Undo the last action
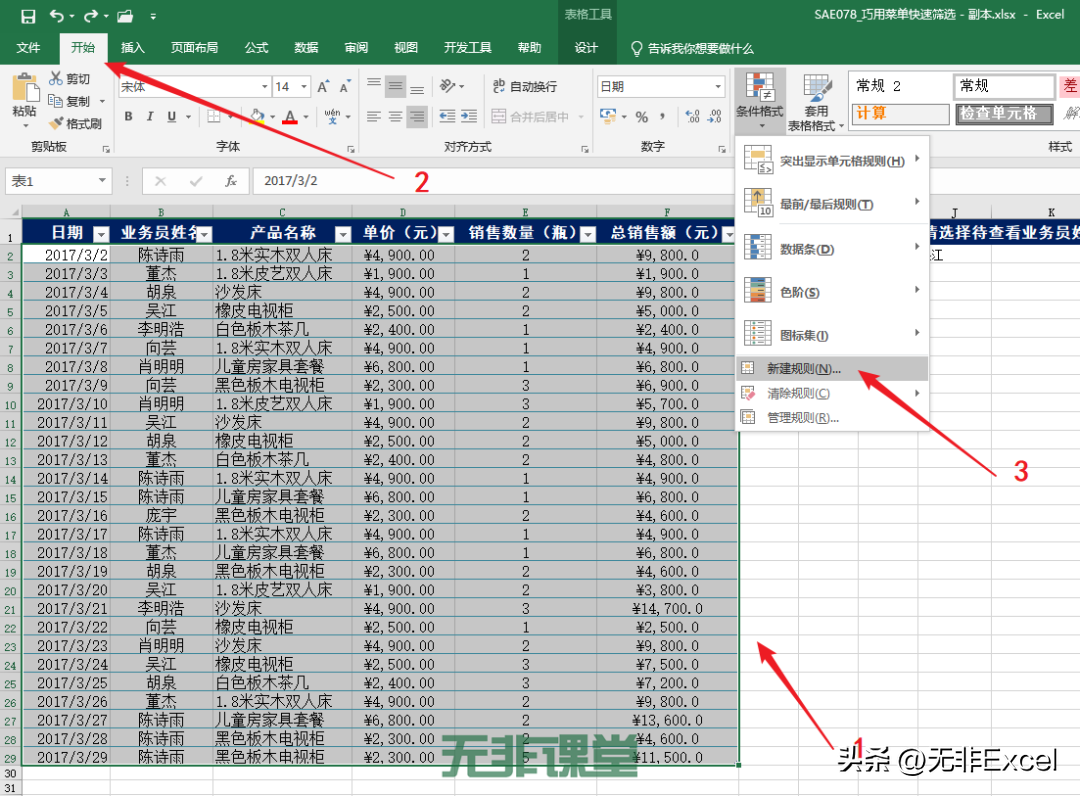Viewport: 1080px width, 796px height. tap(58, 16)
